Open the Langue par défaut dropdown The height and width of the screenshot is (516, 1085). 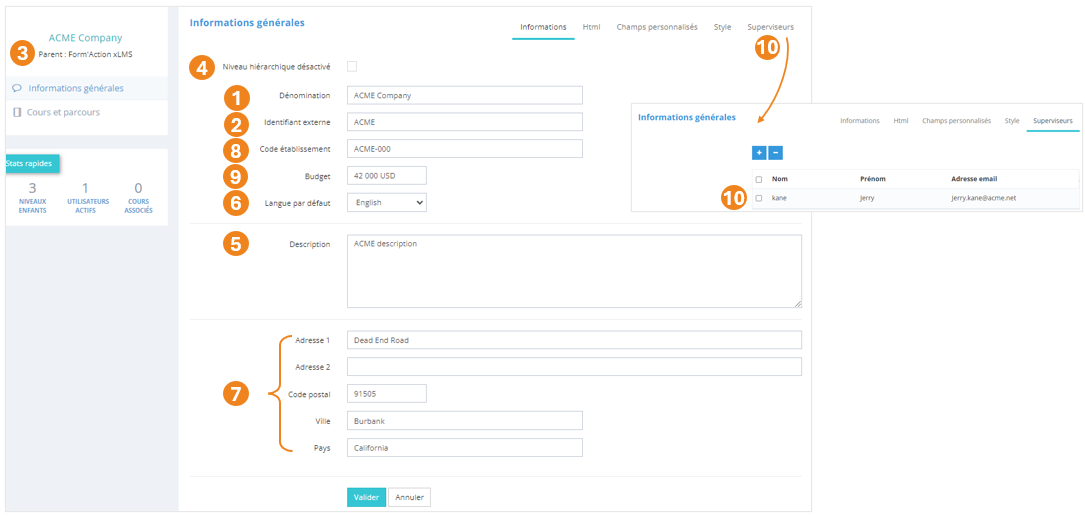[386, 203]
